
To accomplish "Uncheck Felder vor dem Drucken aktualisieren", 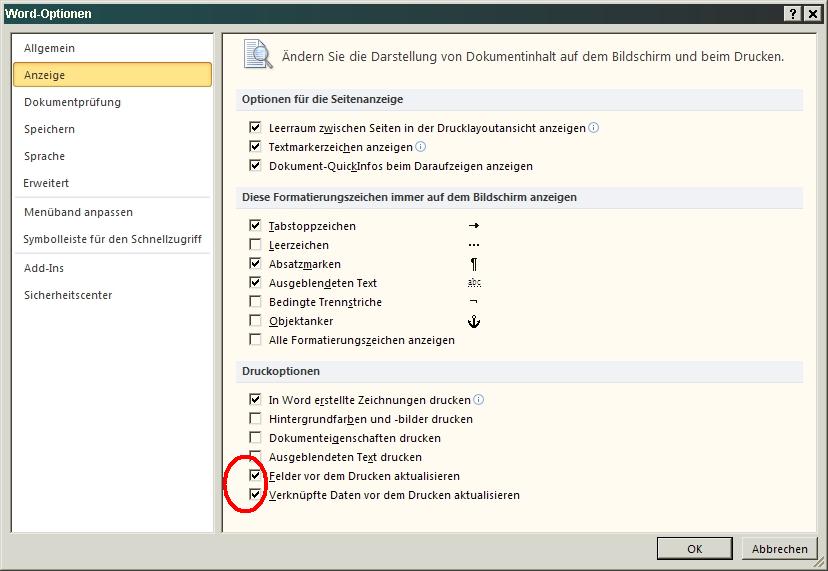I will click(x=256, y=476).
